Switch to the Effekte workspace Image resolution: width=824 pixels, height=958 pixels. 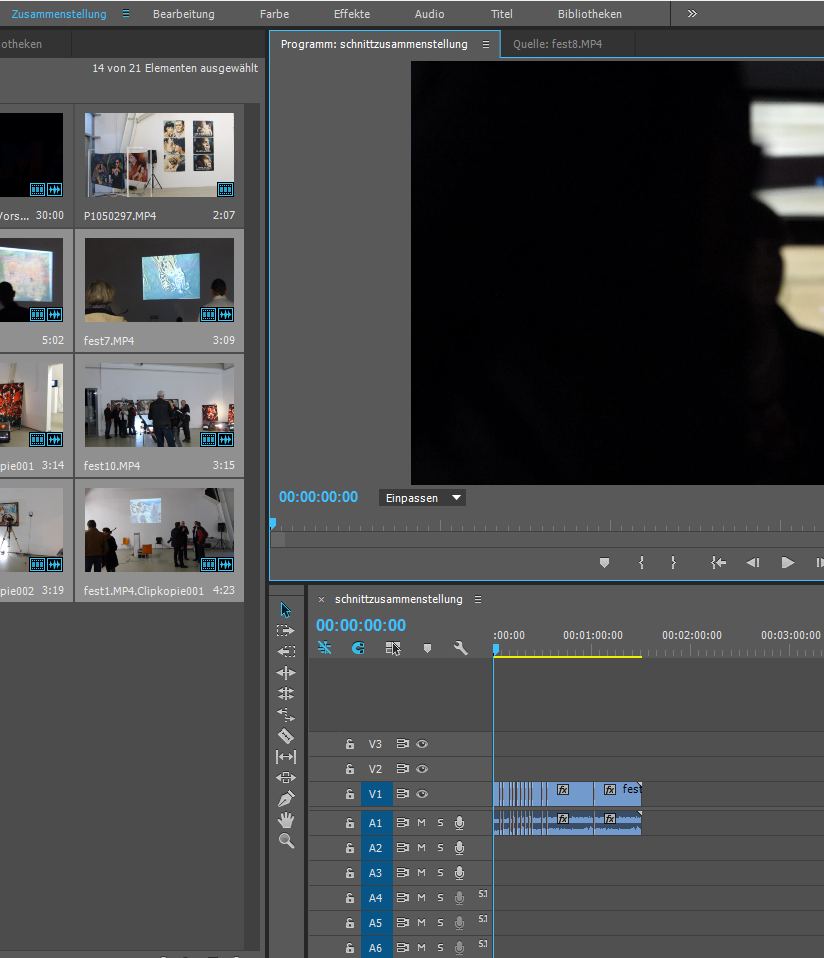pyautogui.click(x=352, y=14)
